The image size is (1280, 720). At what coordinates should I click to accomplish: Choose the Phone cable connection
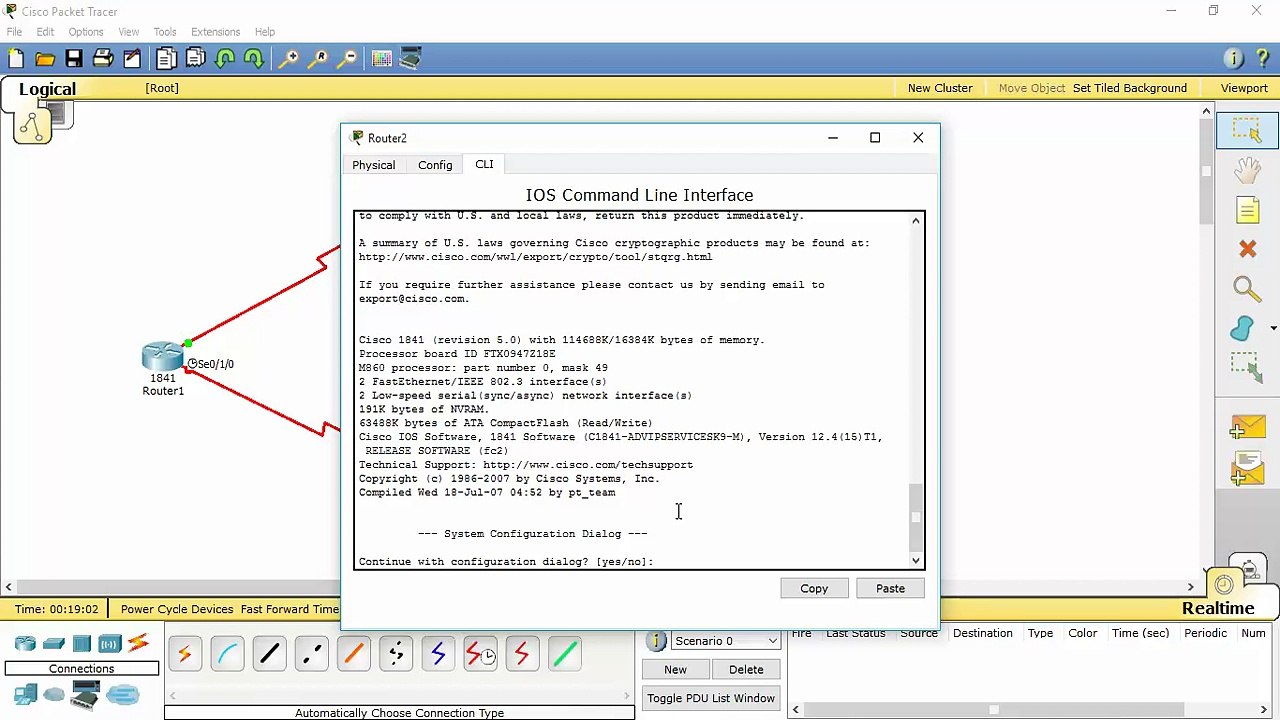tap(396, 654)
